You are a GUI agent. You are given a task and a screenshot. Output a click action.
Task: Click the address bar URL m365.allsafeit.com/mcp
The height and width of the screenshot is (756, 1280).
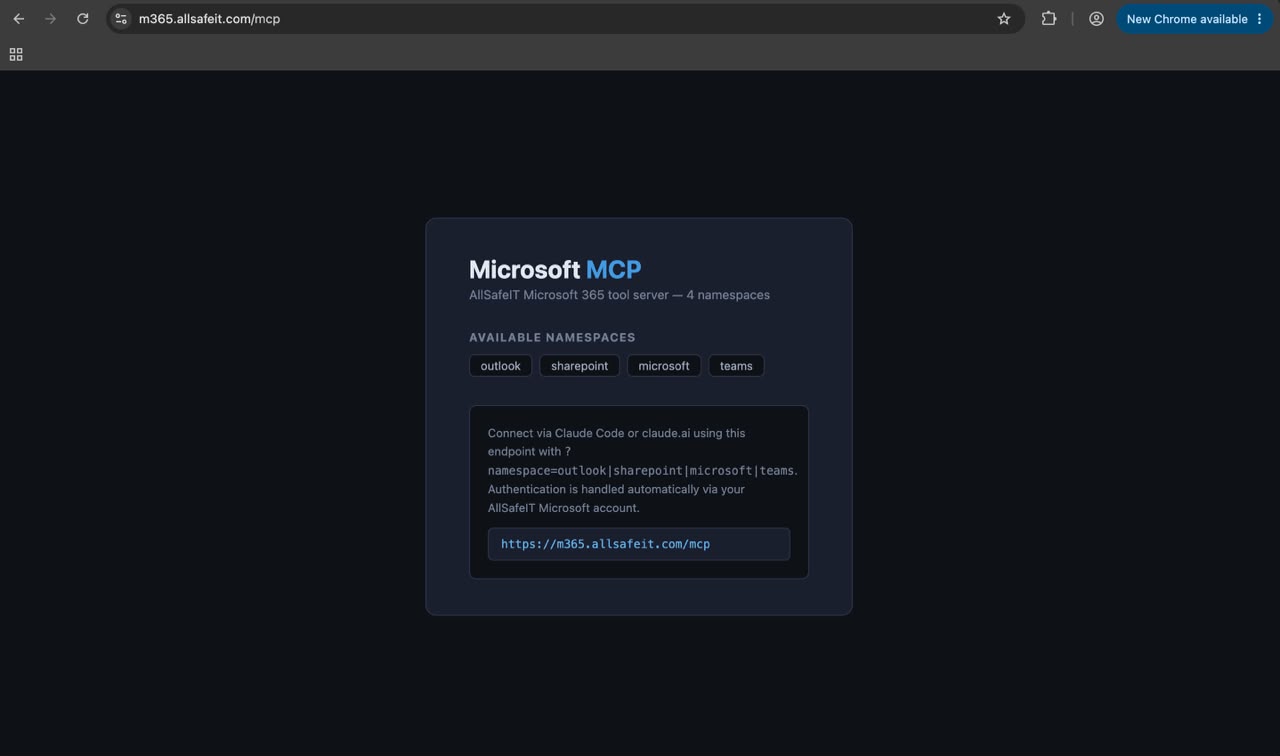[209, 19]
